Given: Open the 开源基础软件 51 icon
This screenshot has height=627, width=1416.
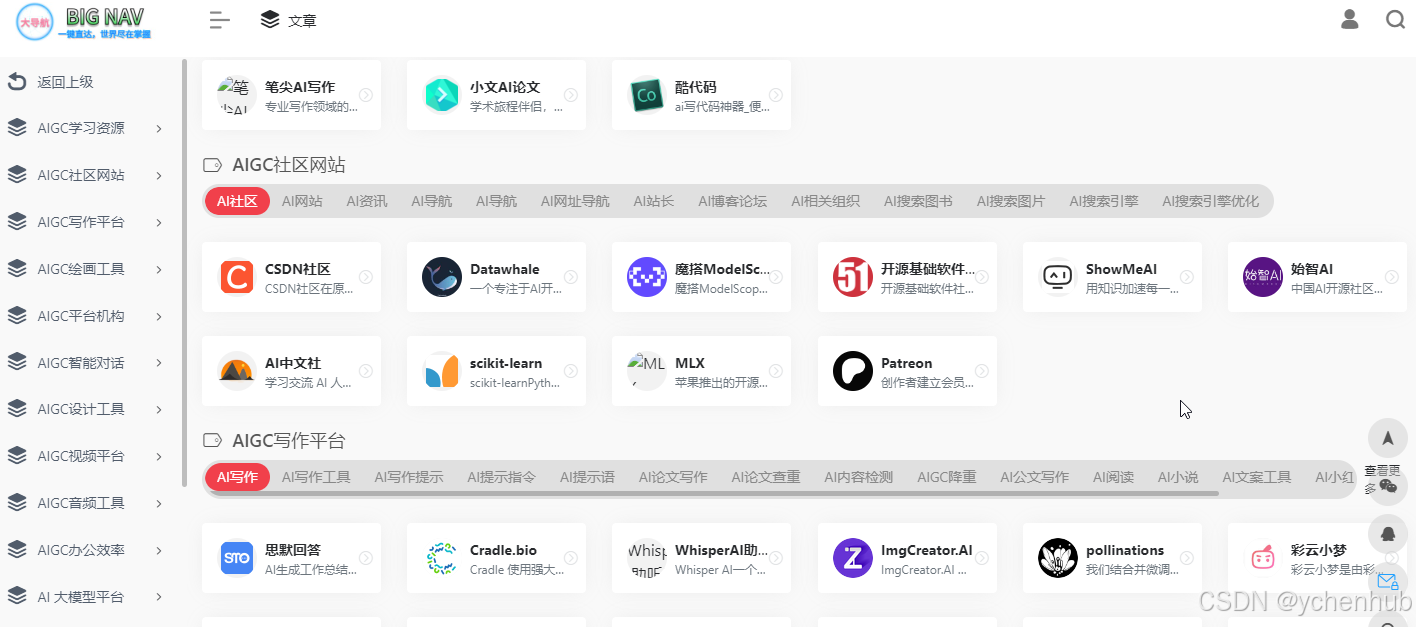Looking at the screenshot, I should pyautogui.click(x=852, y=277).
